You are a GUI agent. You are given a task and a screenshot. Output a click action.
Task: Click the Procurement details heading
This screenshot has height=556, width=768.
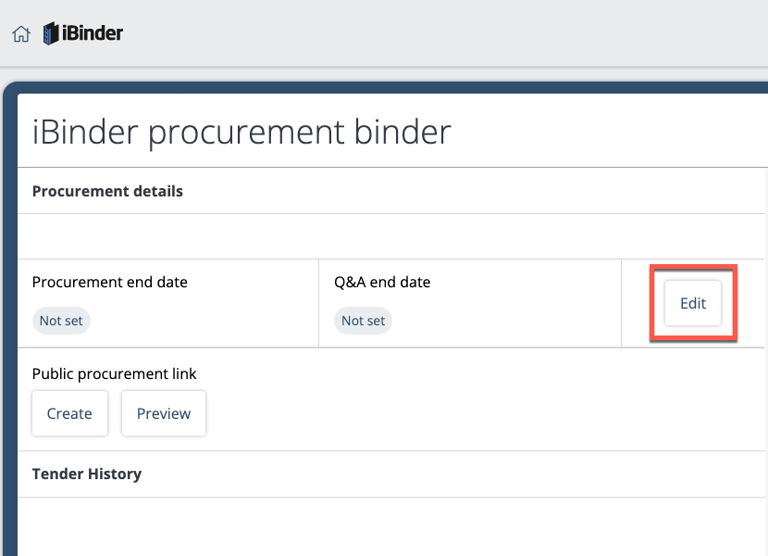(107, 191)
